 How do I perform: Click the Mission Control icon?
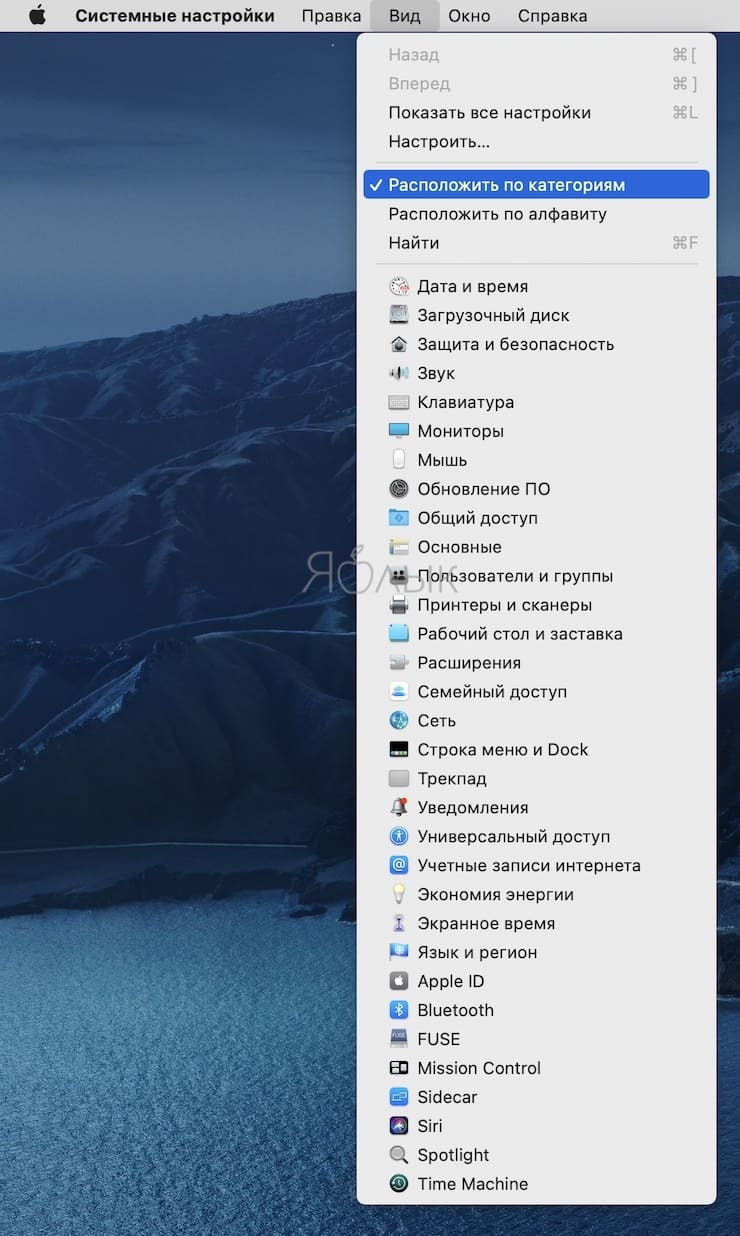click(399, 1068)
